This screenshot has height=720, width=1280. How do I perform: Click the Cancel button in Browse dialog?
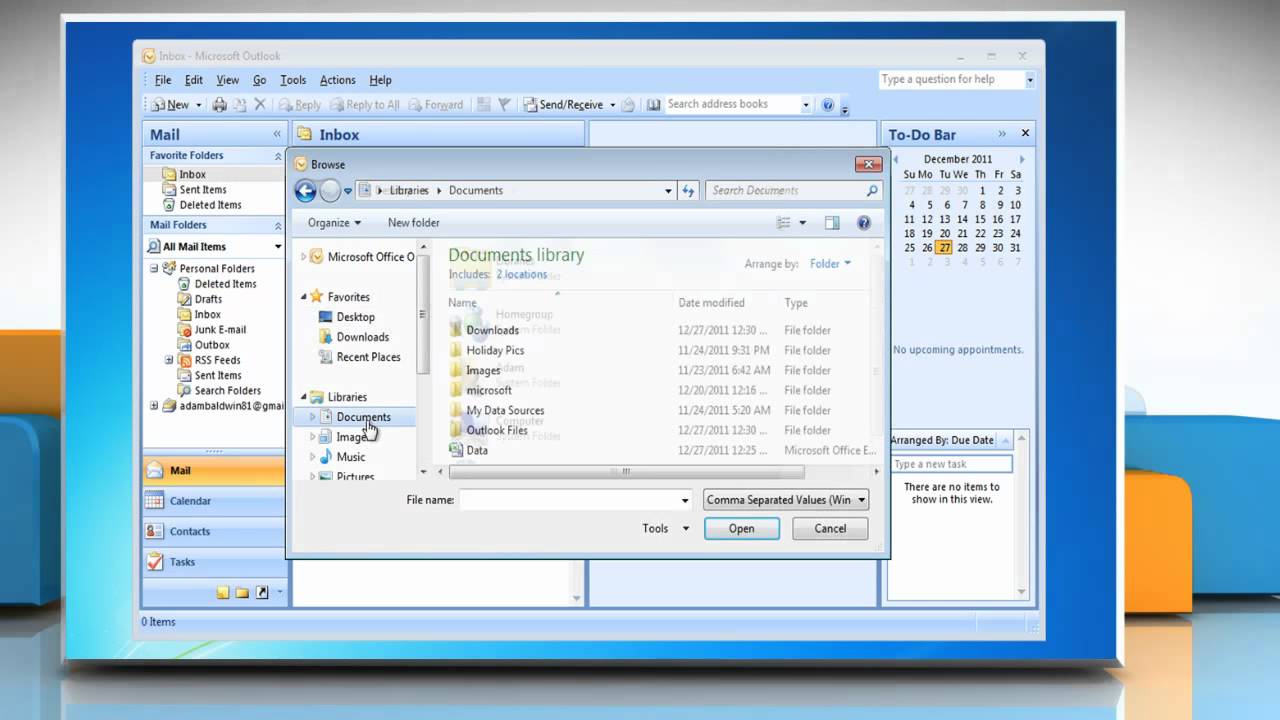(830, 529)
